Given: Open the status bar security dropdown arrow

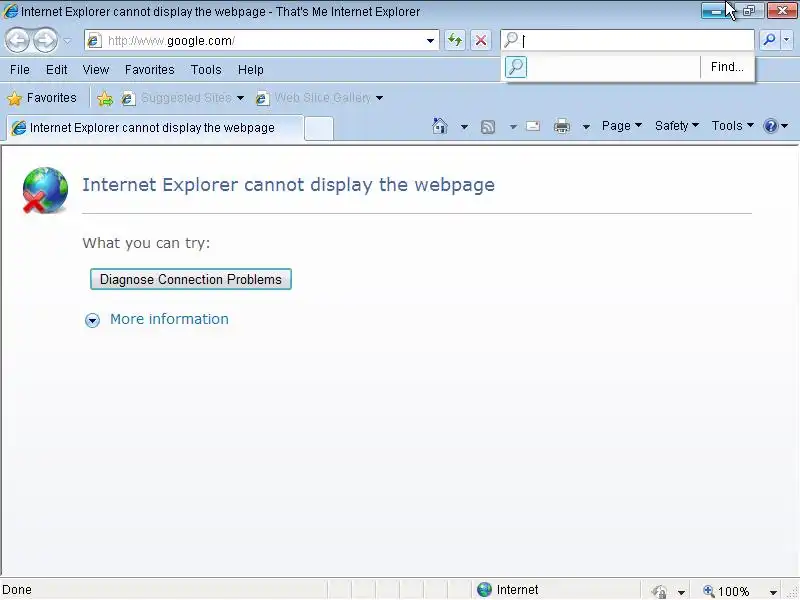Looking at the screenshot, I should 681,592.
